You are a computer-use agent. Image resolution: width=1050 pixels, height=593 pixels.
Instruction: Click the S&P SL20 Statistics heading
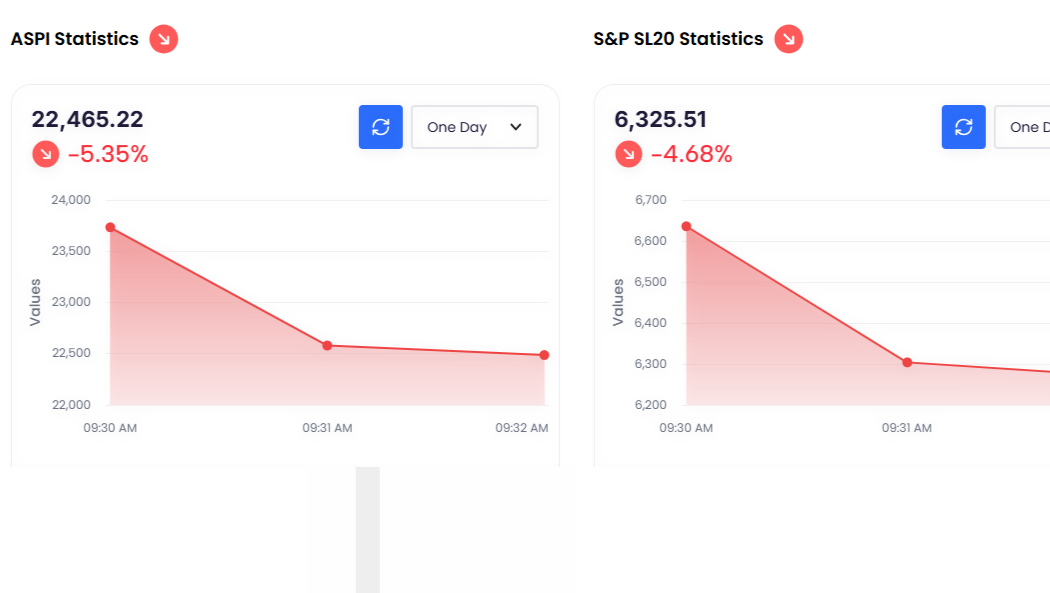pos(678,39)
